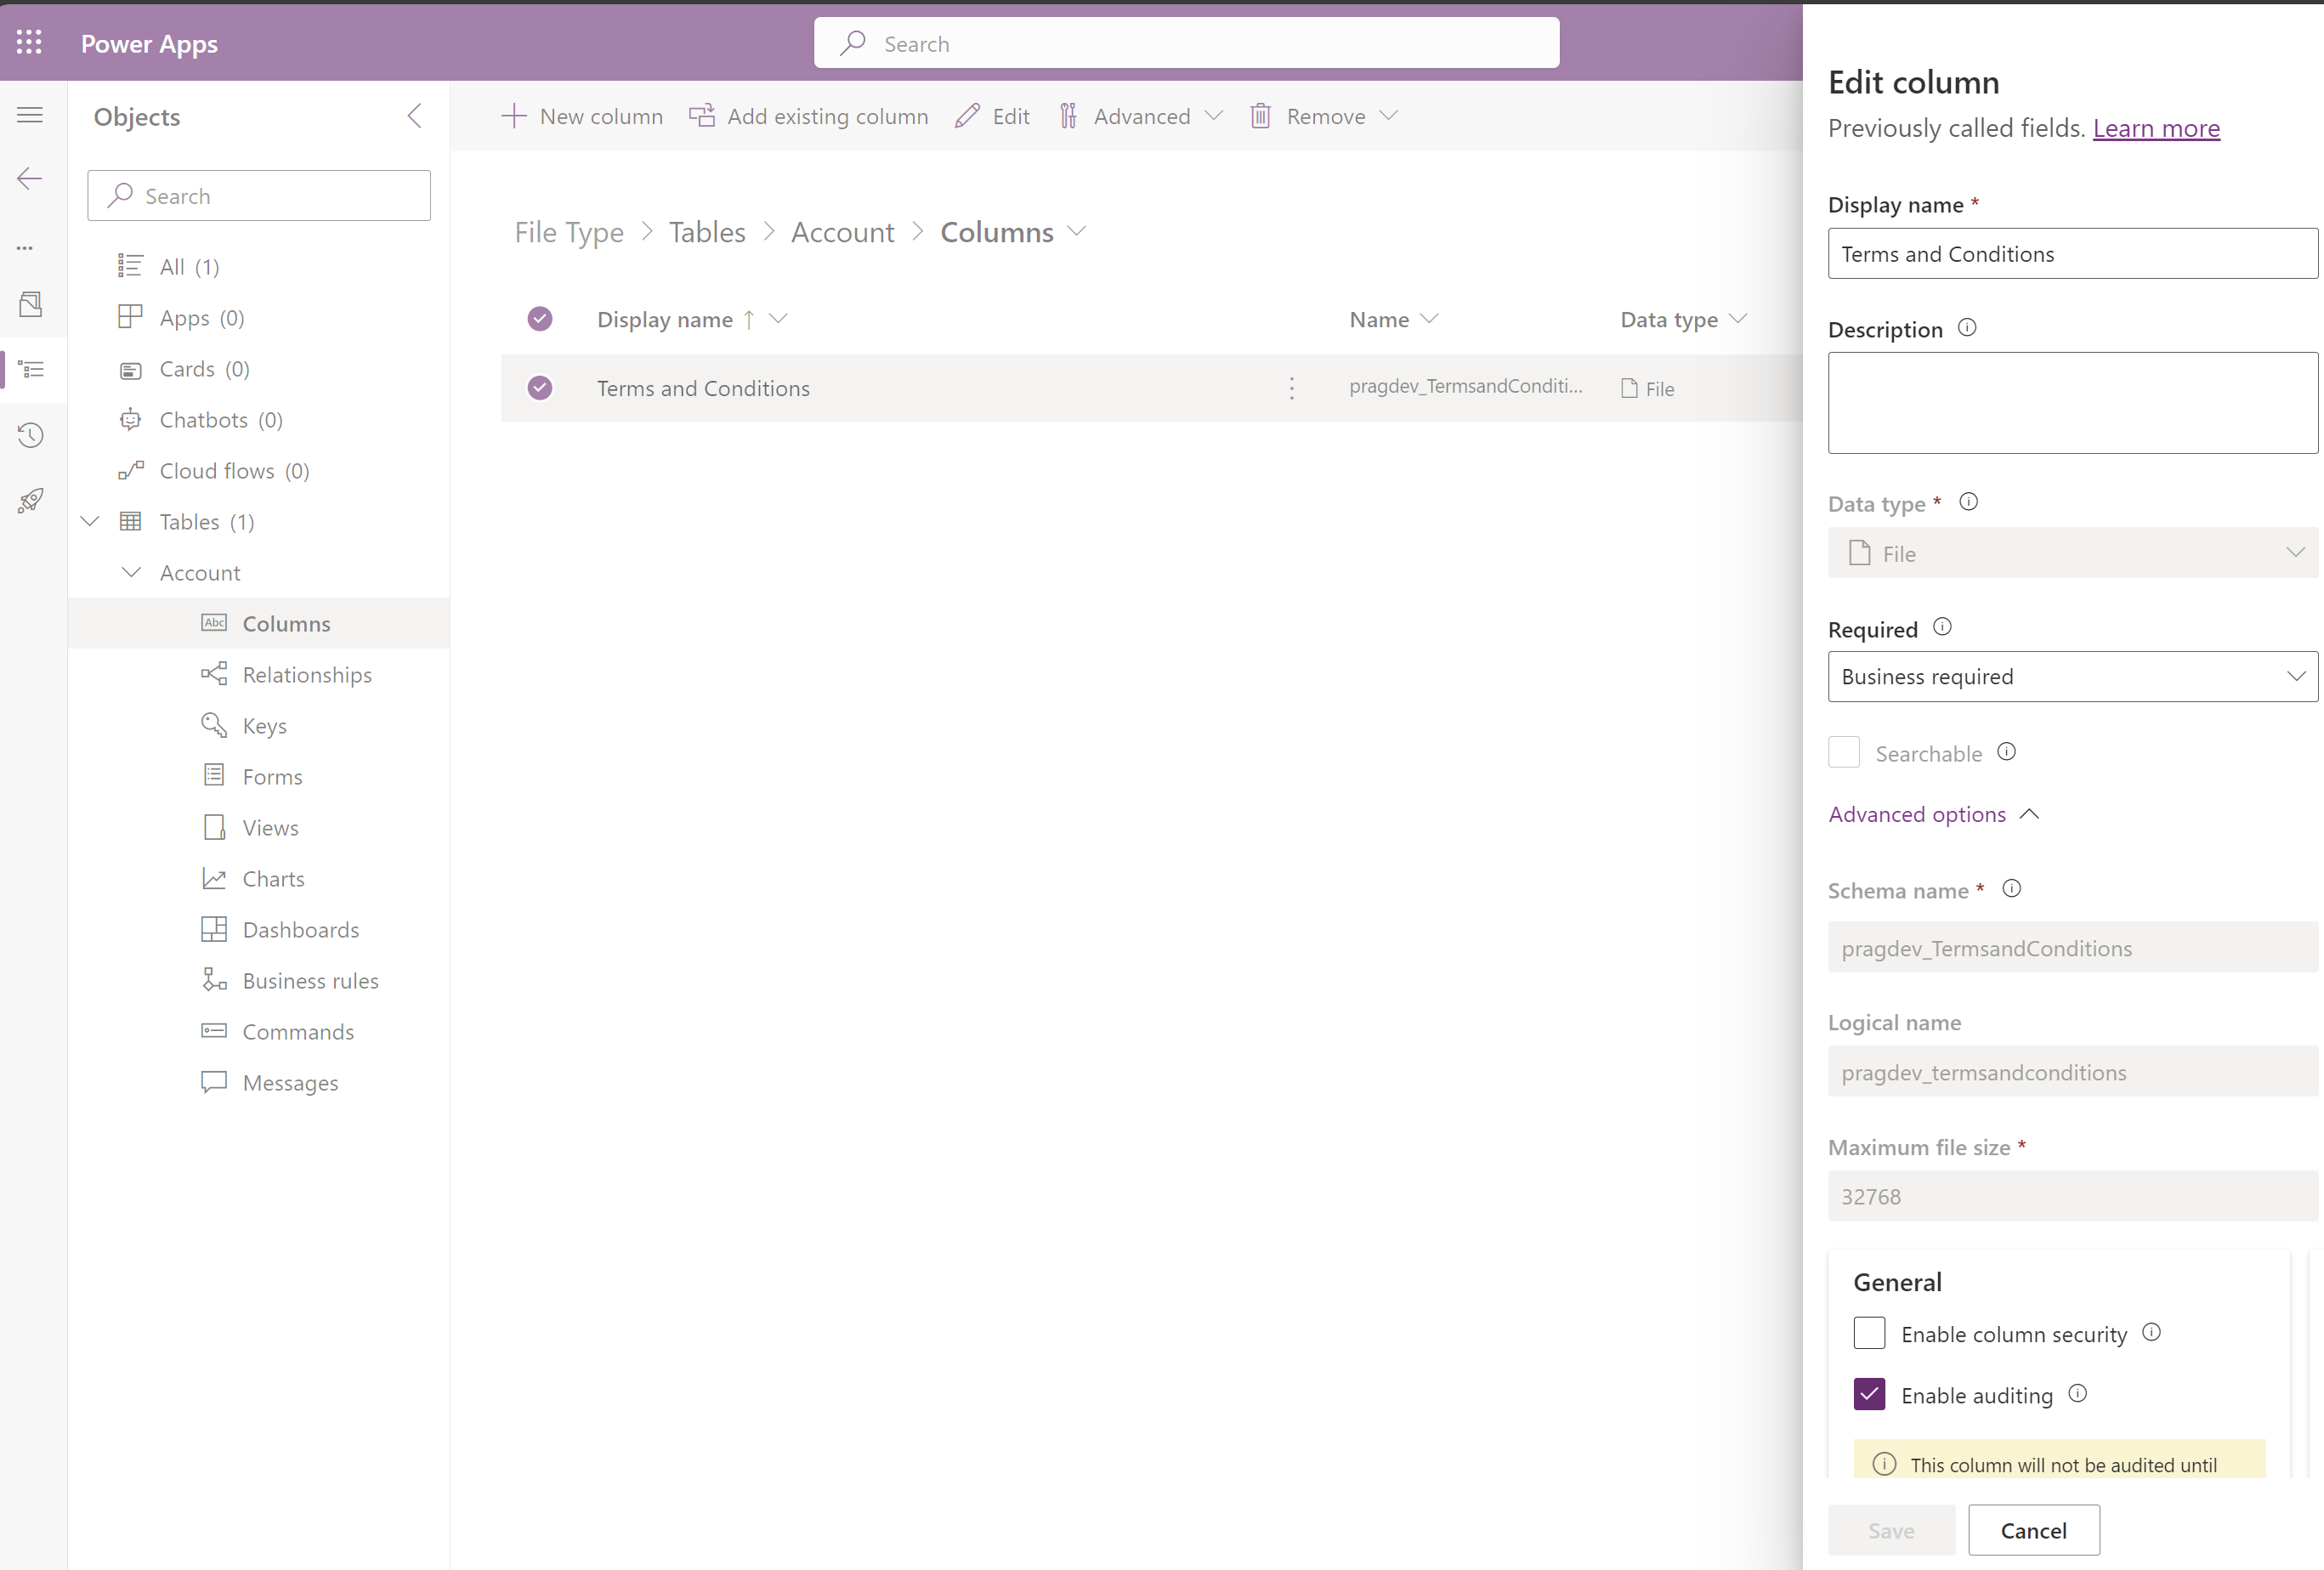Click the Remove trash icon
Screen dimensions: 2324x1570
pyautogui.click(x=1260, y=116)
